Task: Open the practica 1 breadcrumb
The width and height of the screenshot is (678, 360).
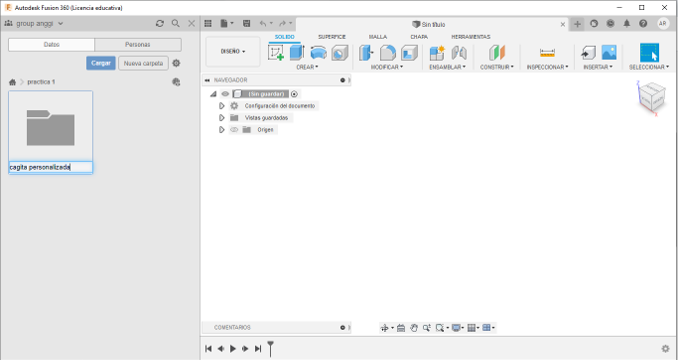Action: tap(41, 82)
